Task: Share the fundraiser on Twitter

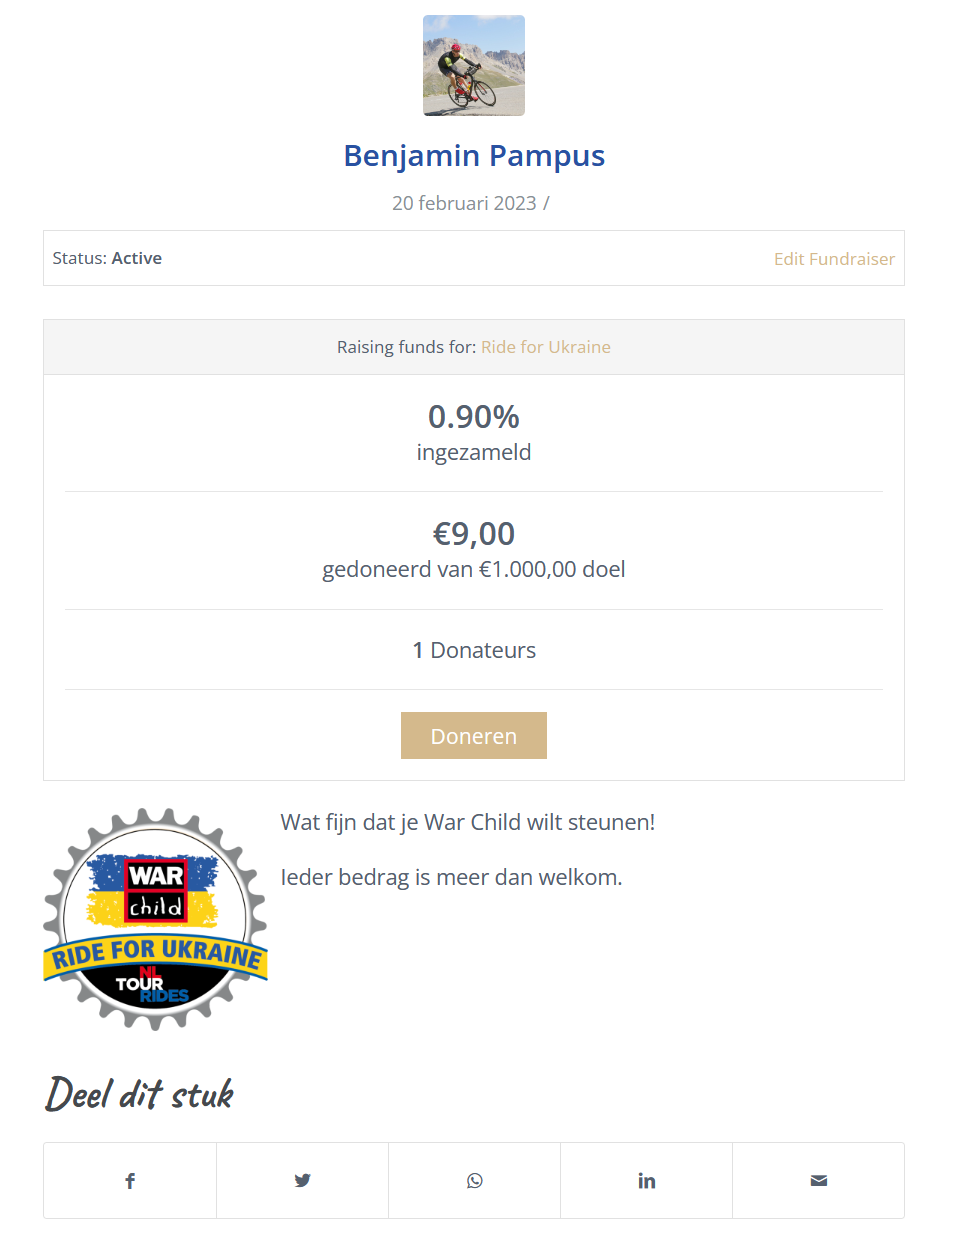Action: (x=302, y=1181)
